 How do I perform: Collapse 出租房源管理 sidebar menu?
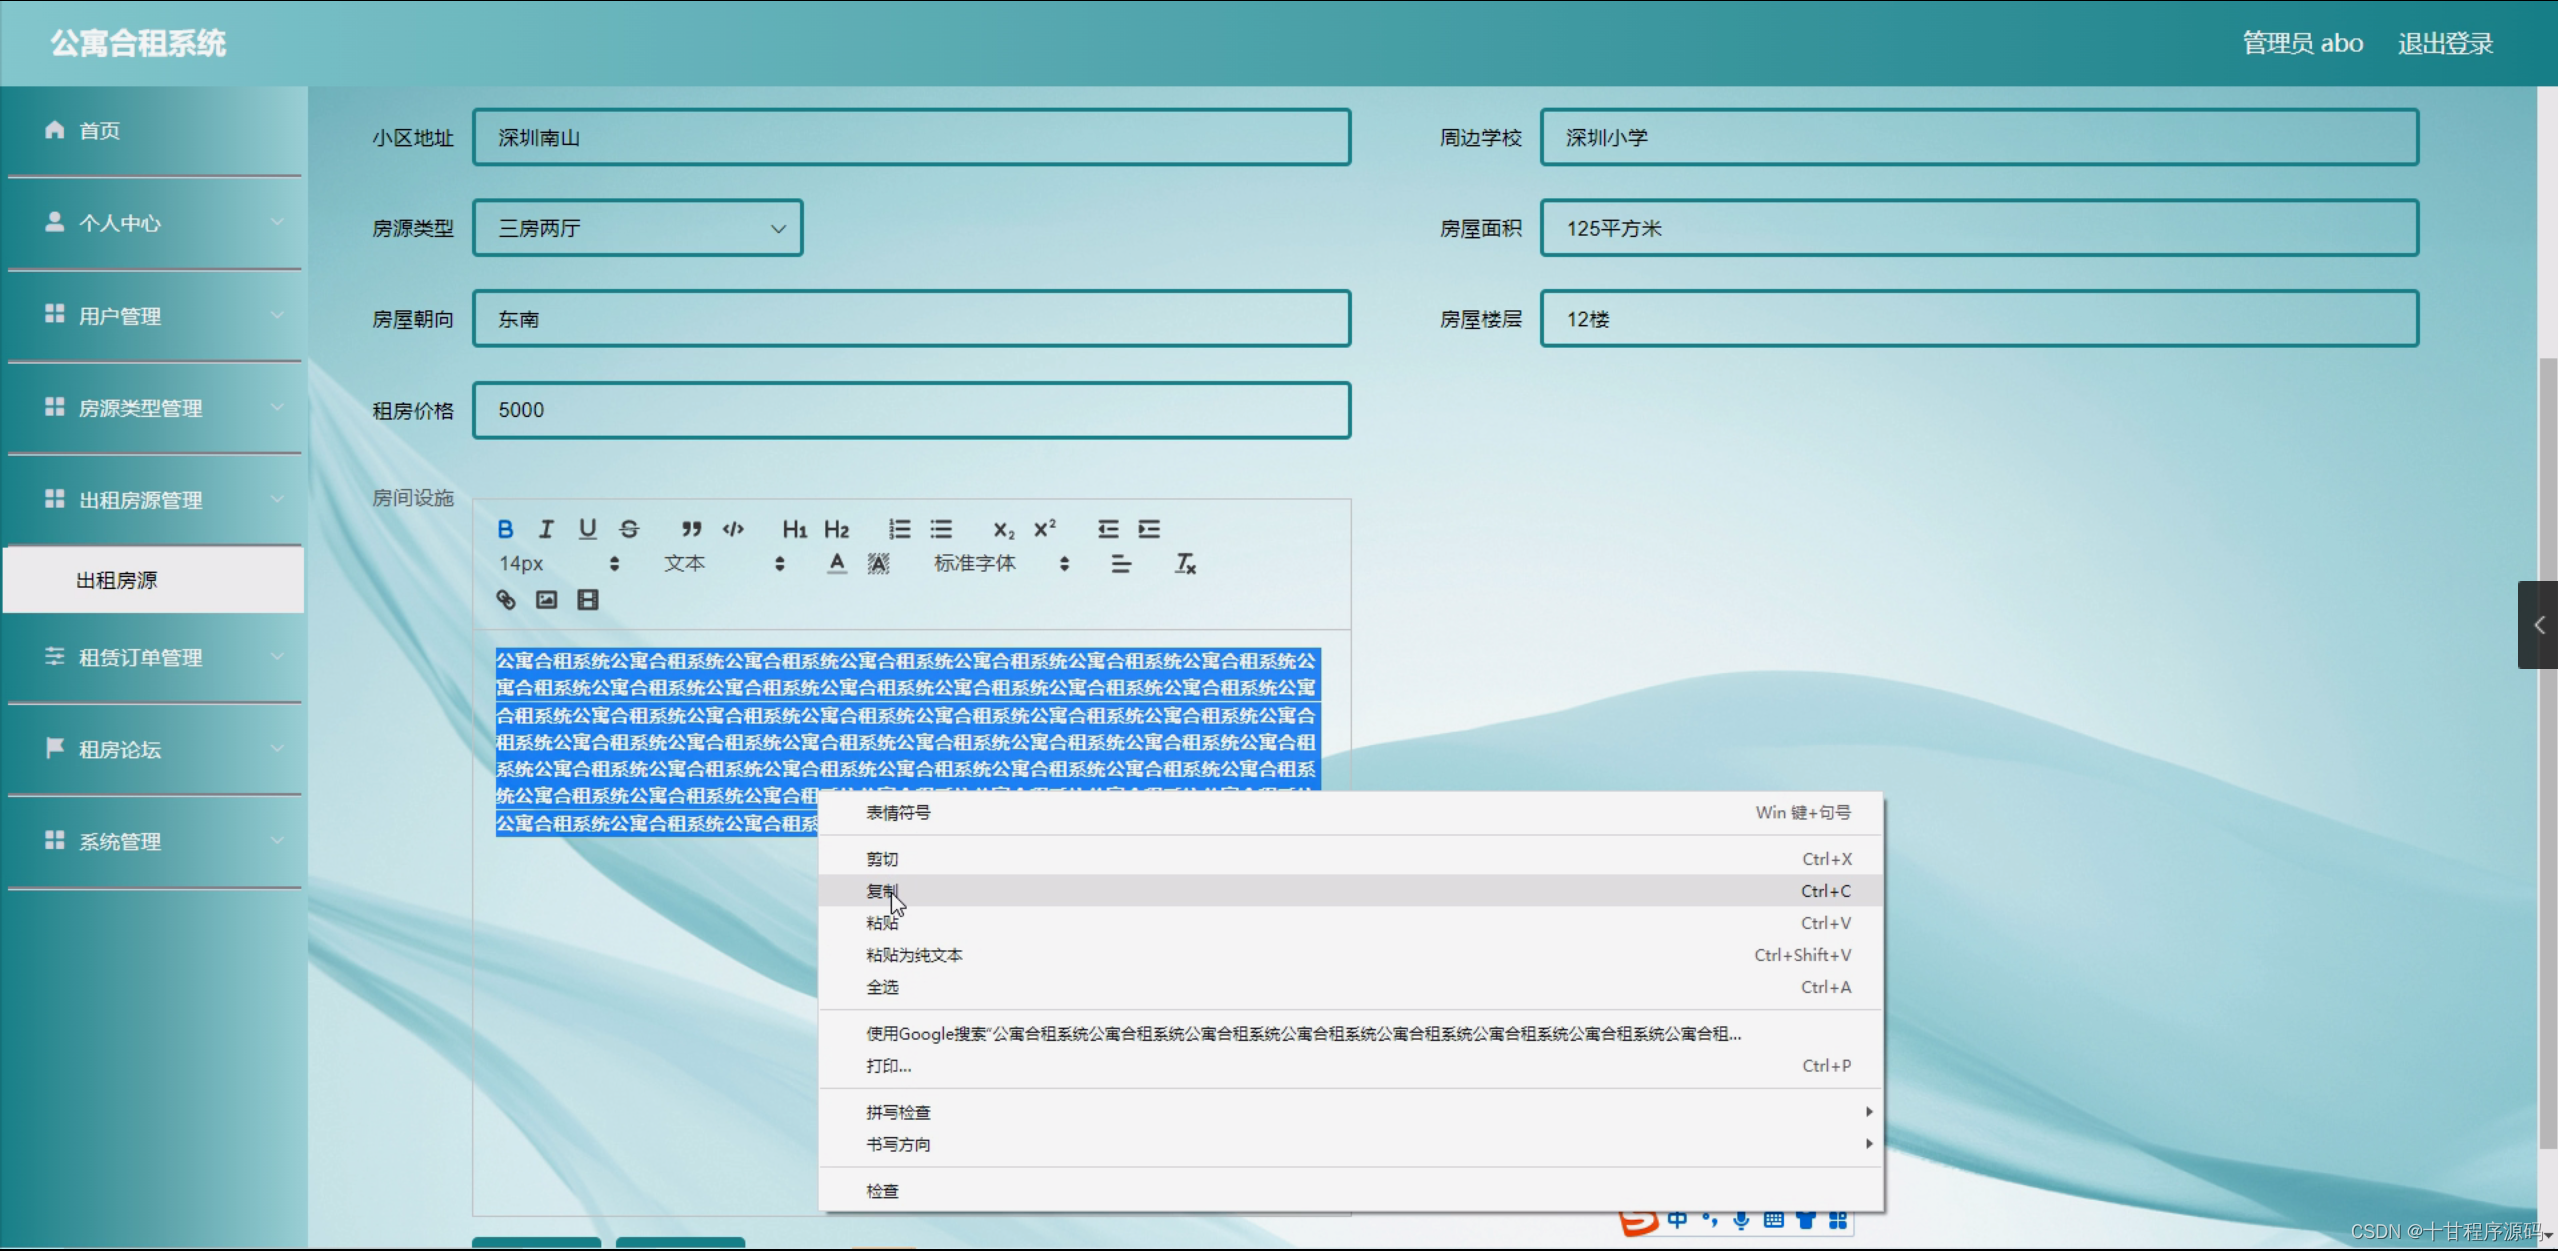point(154,500)
